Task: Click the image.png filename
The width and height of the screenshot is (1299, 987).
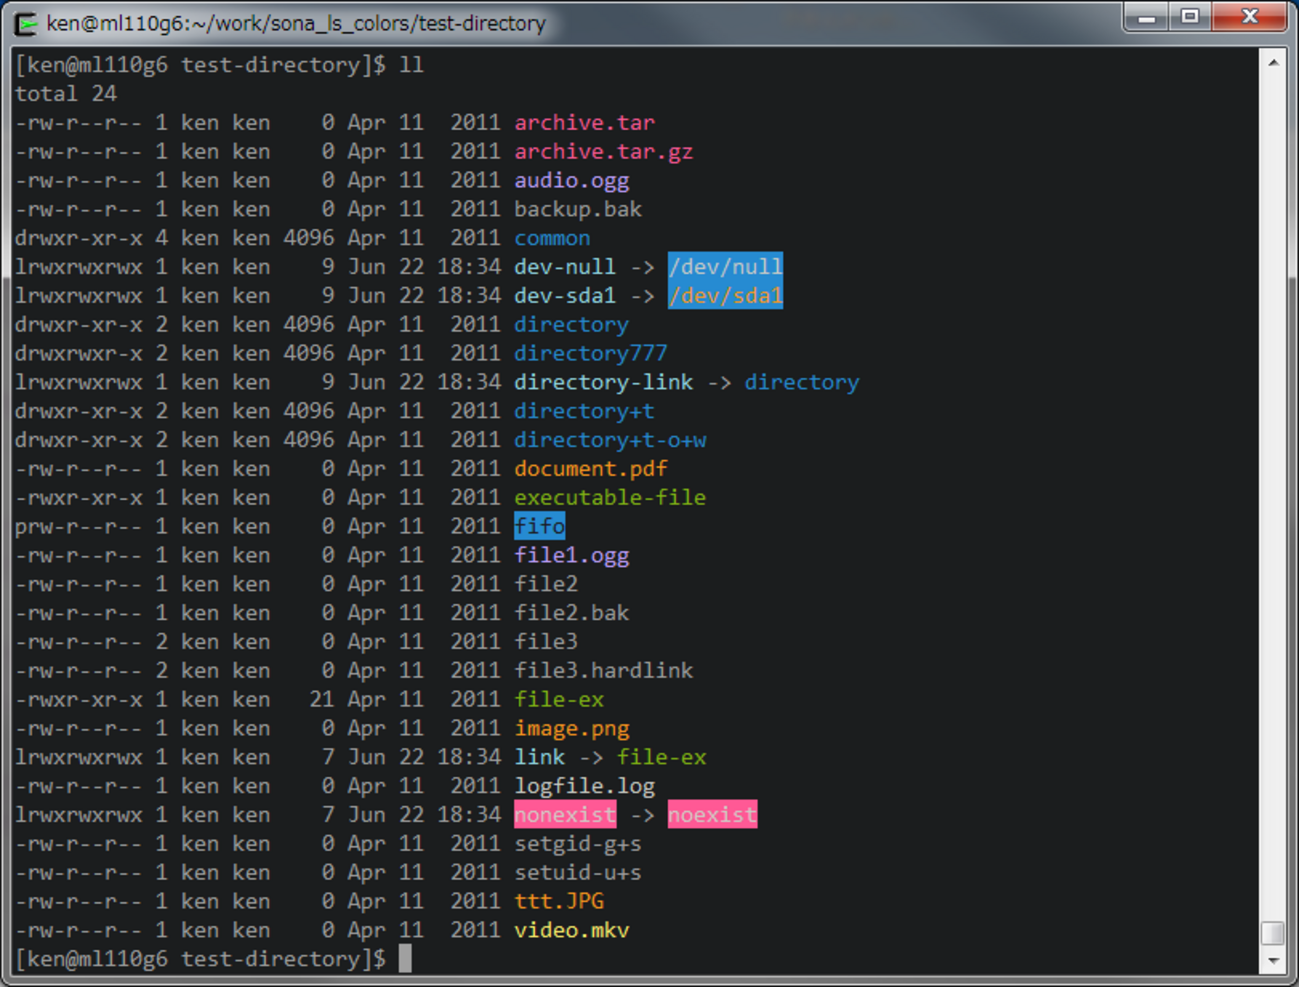Action: click(571, 729)
